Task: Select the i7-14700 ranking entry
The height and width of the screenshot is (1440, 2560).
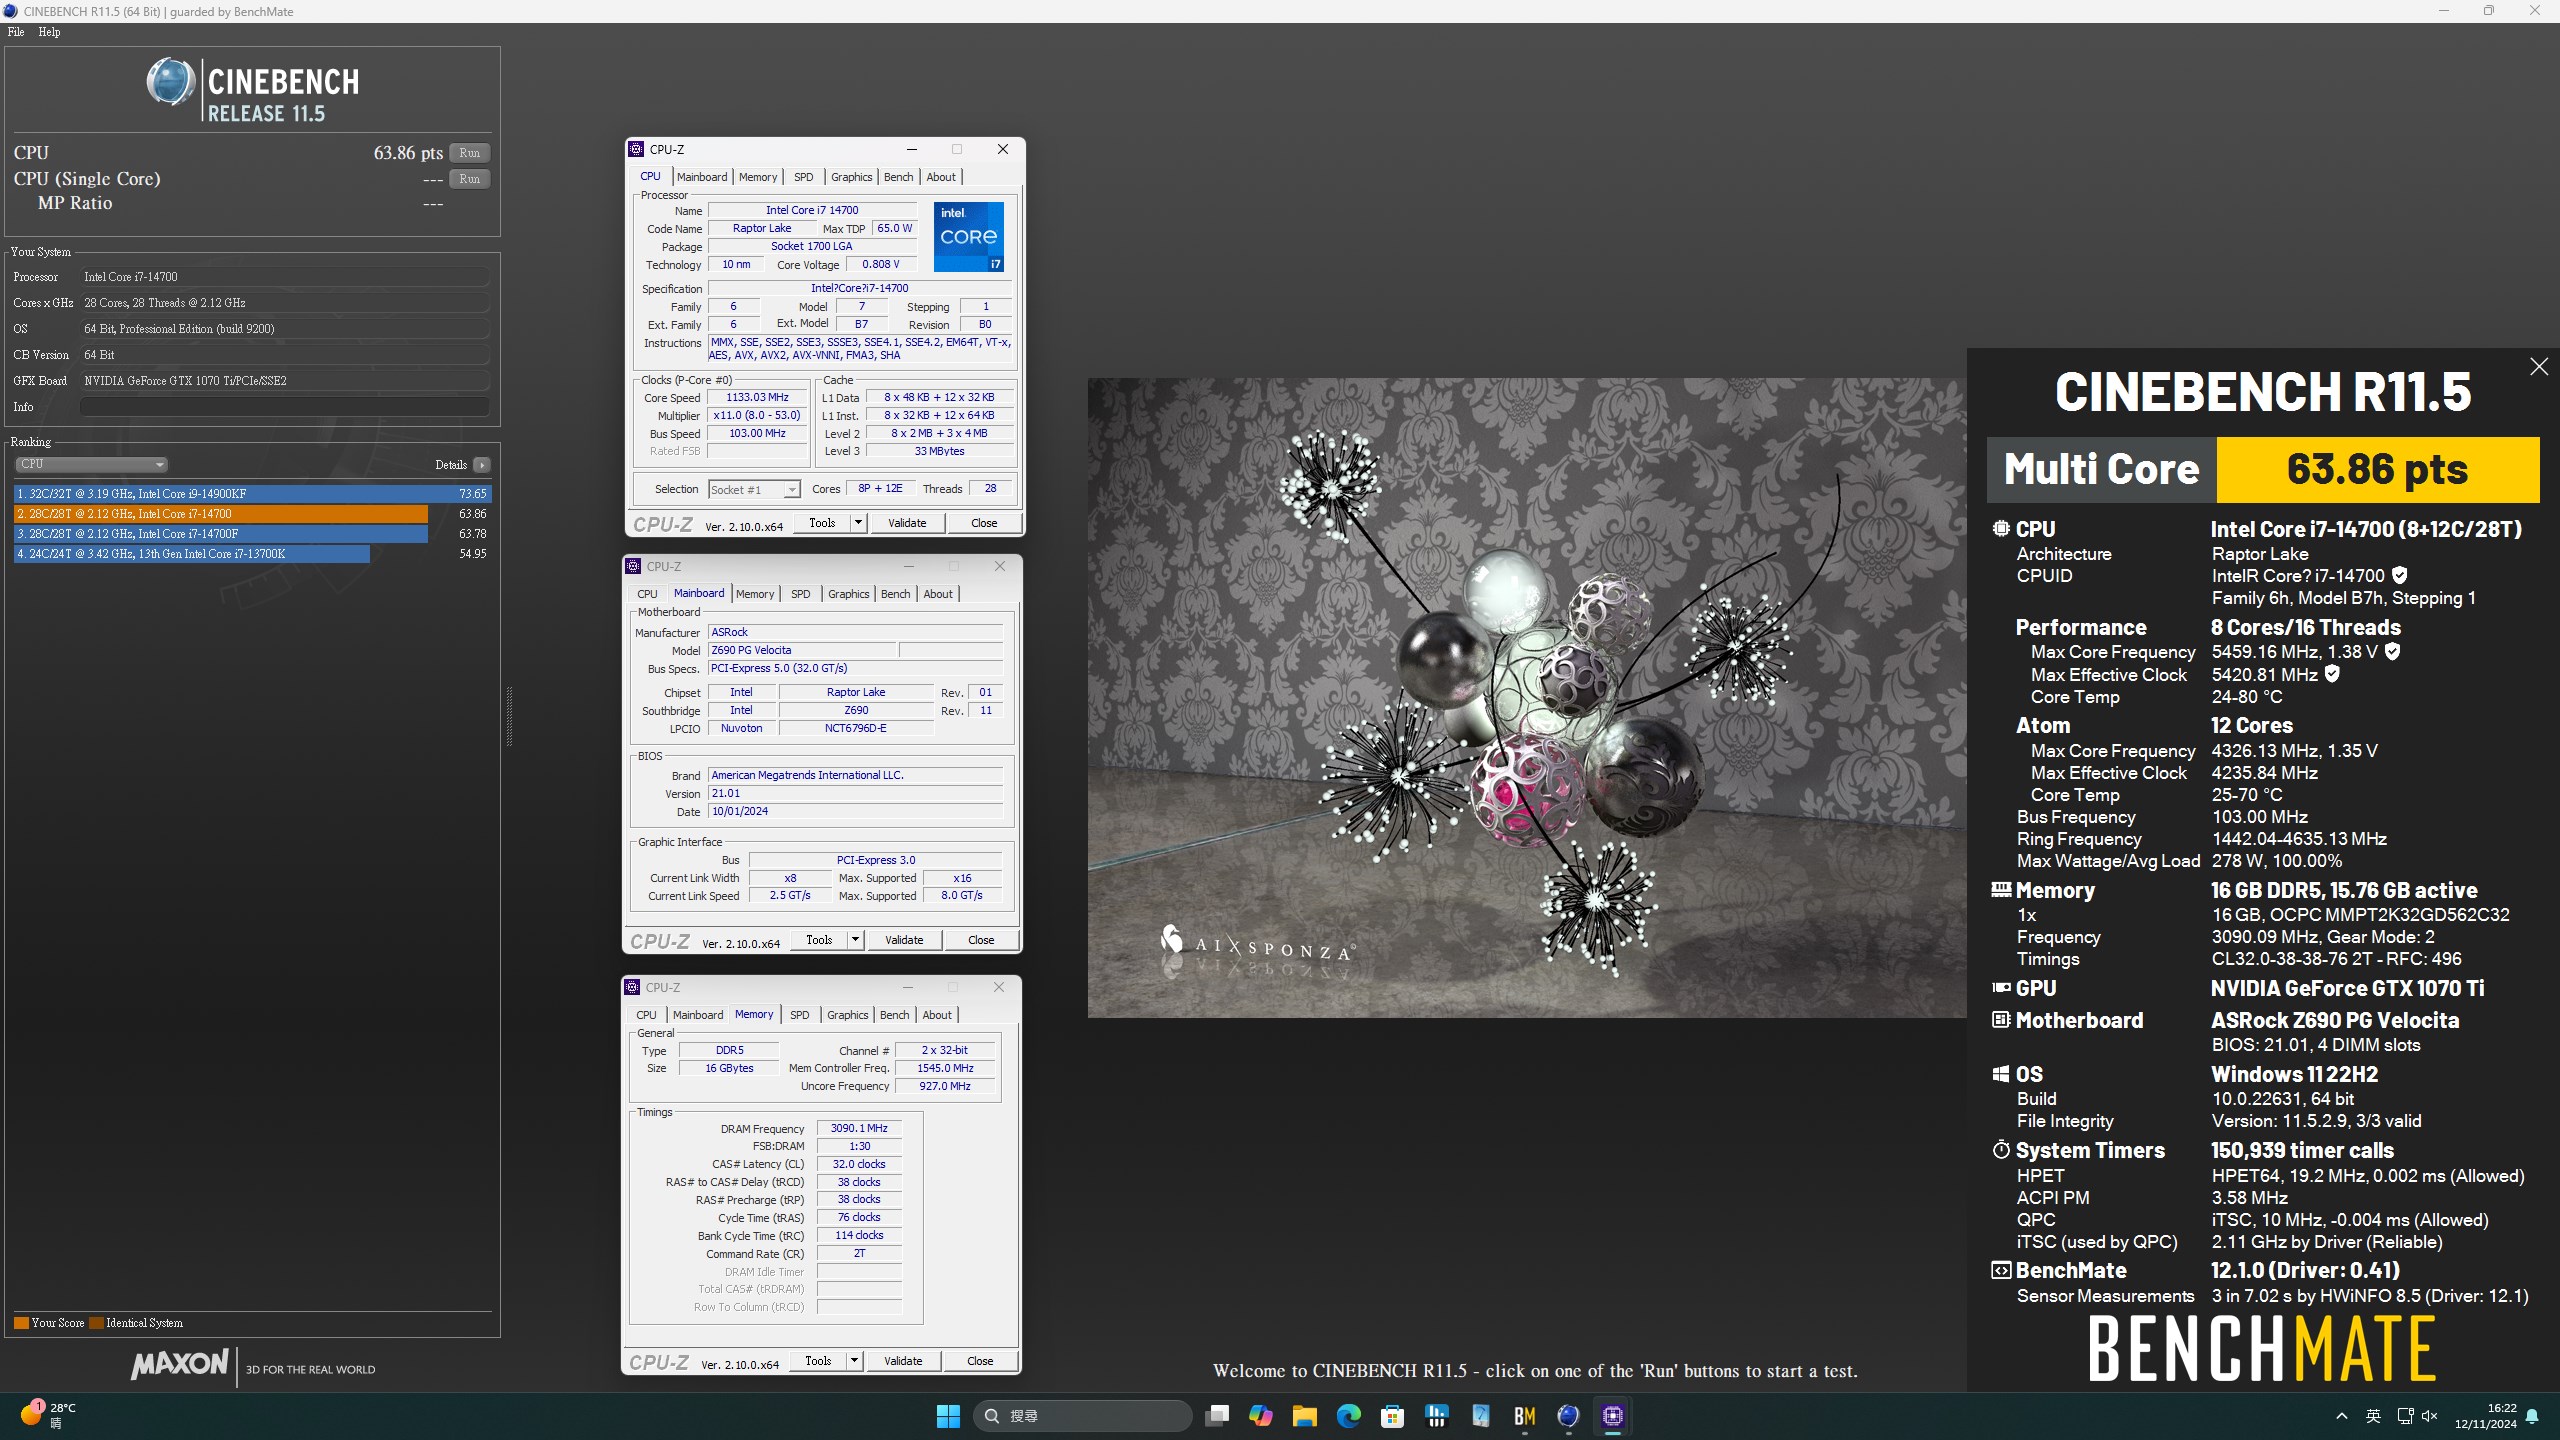Action: [x=252, y=514]
